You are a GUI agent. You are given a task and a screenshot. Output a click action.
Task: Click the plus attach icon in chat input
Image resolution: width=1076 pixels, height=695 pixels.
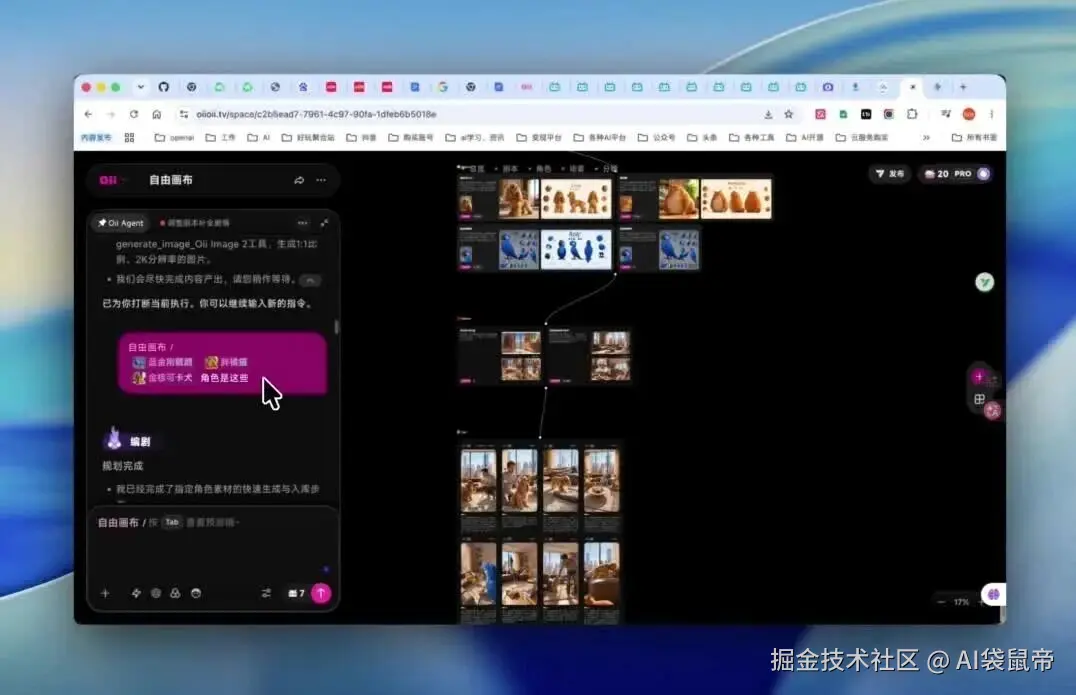pos(105,593)
